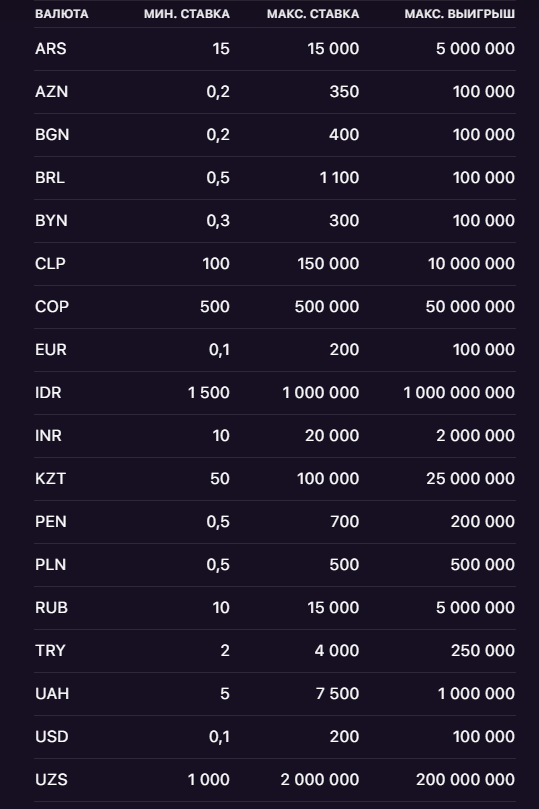Click KZT max win 25 000 000

470,479
